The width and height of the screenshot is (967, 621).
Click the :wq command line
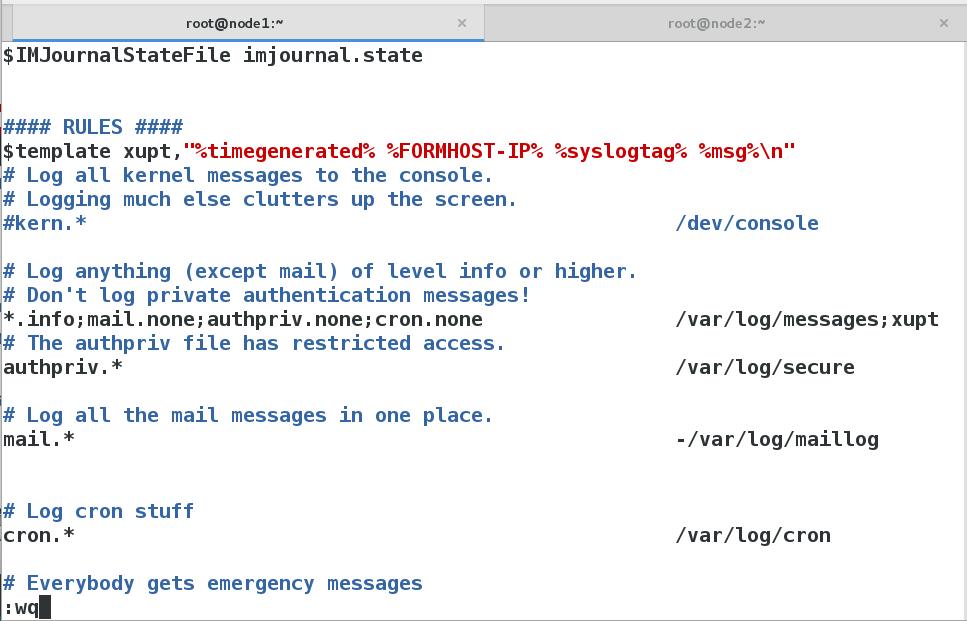[x=21, y=608]
